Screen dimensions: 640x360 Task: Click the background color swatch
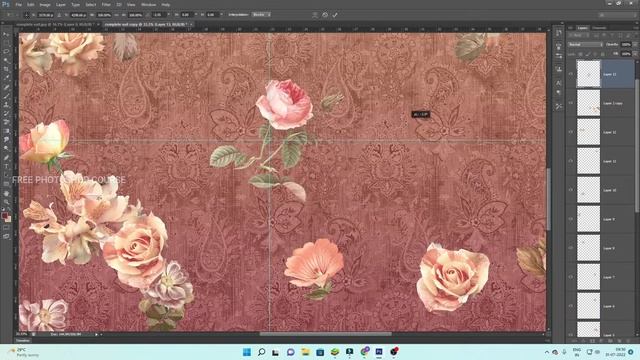click(x=8, y=219)
